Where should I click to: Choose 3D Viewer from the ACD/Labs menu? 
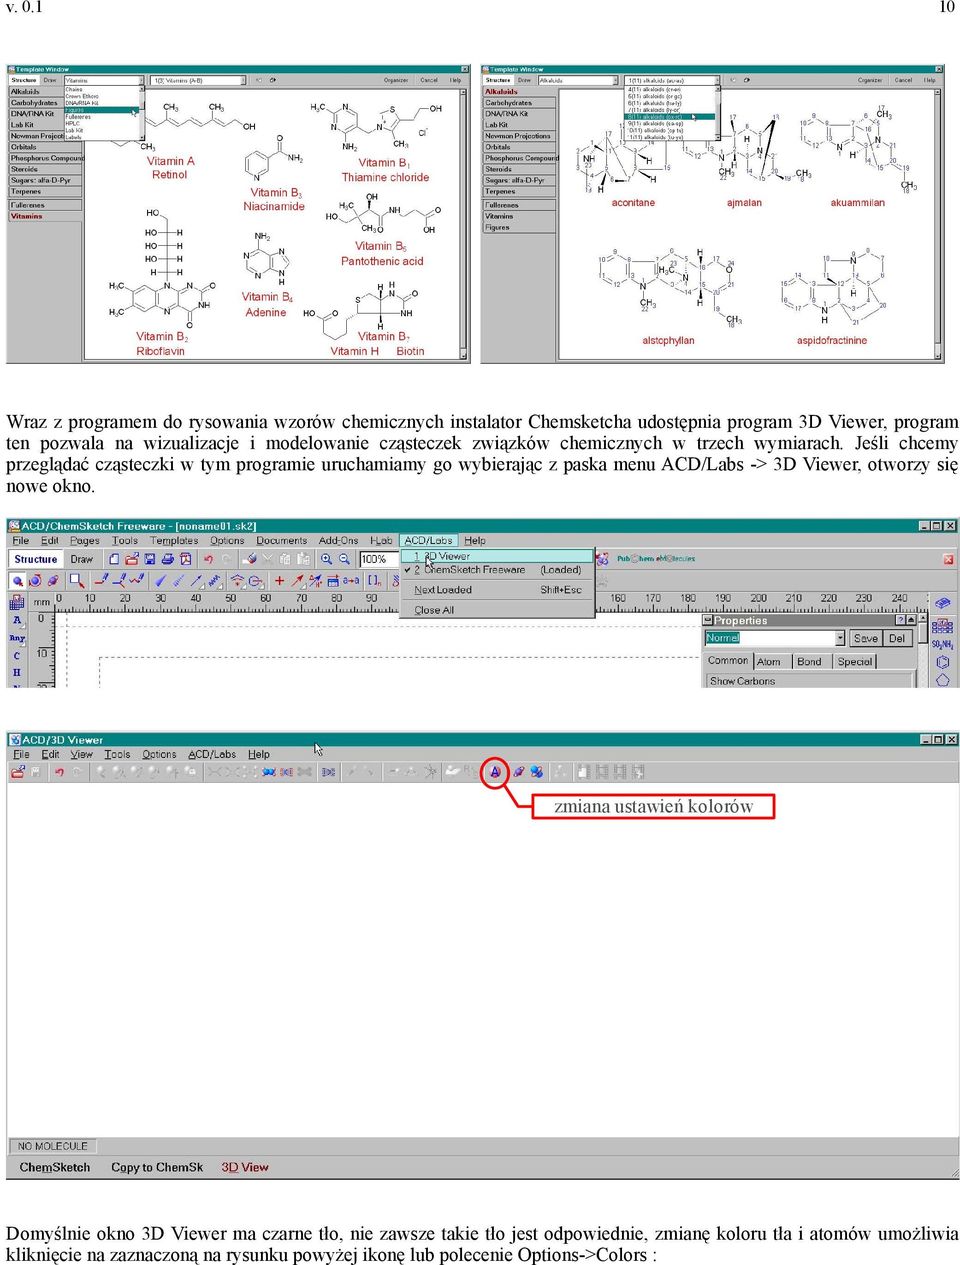coord(497,556)
